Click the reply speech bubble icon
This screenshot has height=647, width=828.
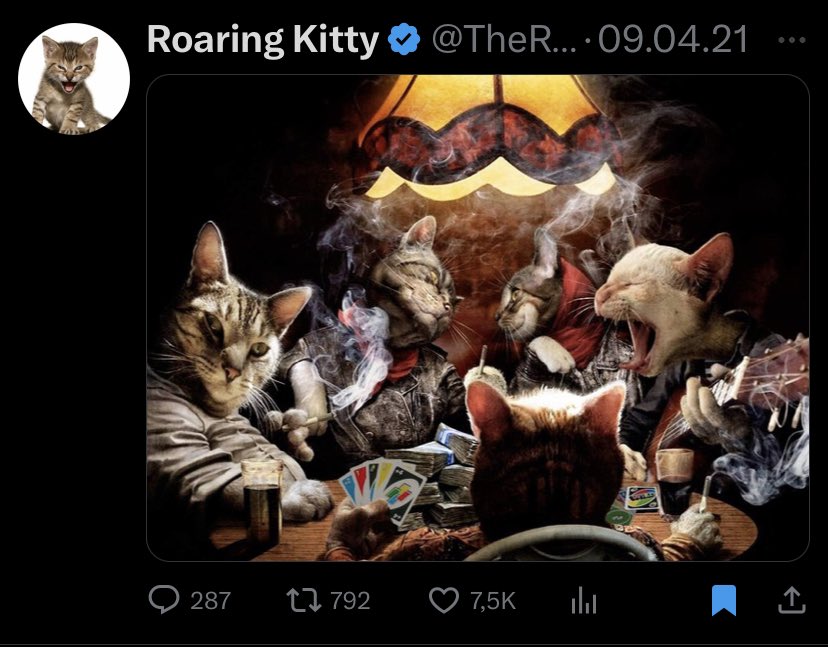click(x=162, y=599)
